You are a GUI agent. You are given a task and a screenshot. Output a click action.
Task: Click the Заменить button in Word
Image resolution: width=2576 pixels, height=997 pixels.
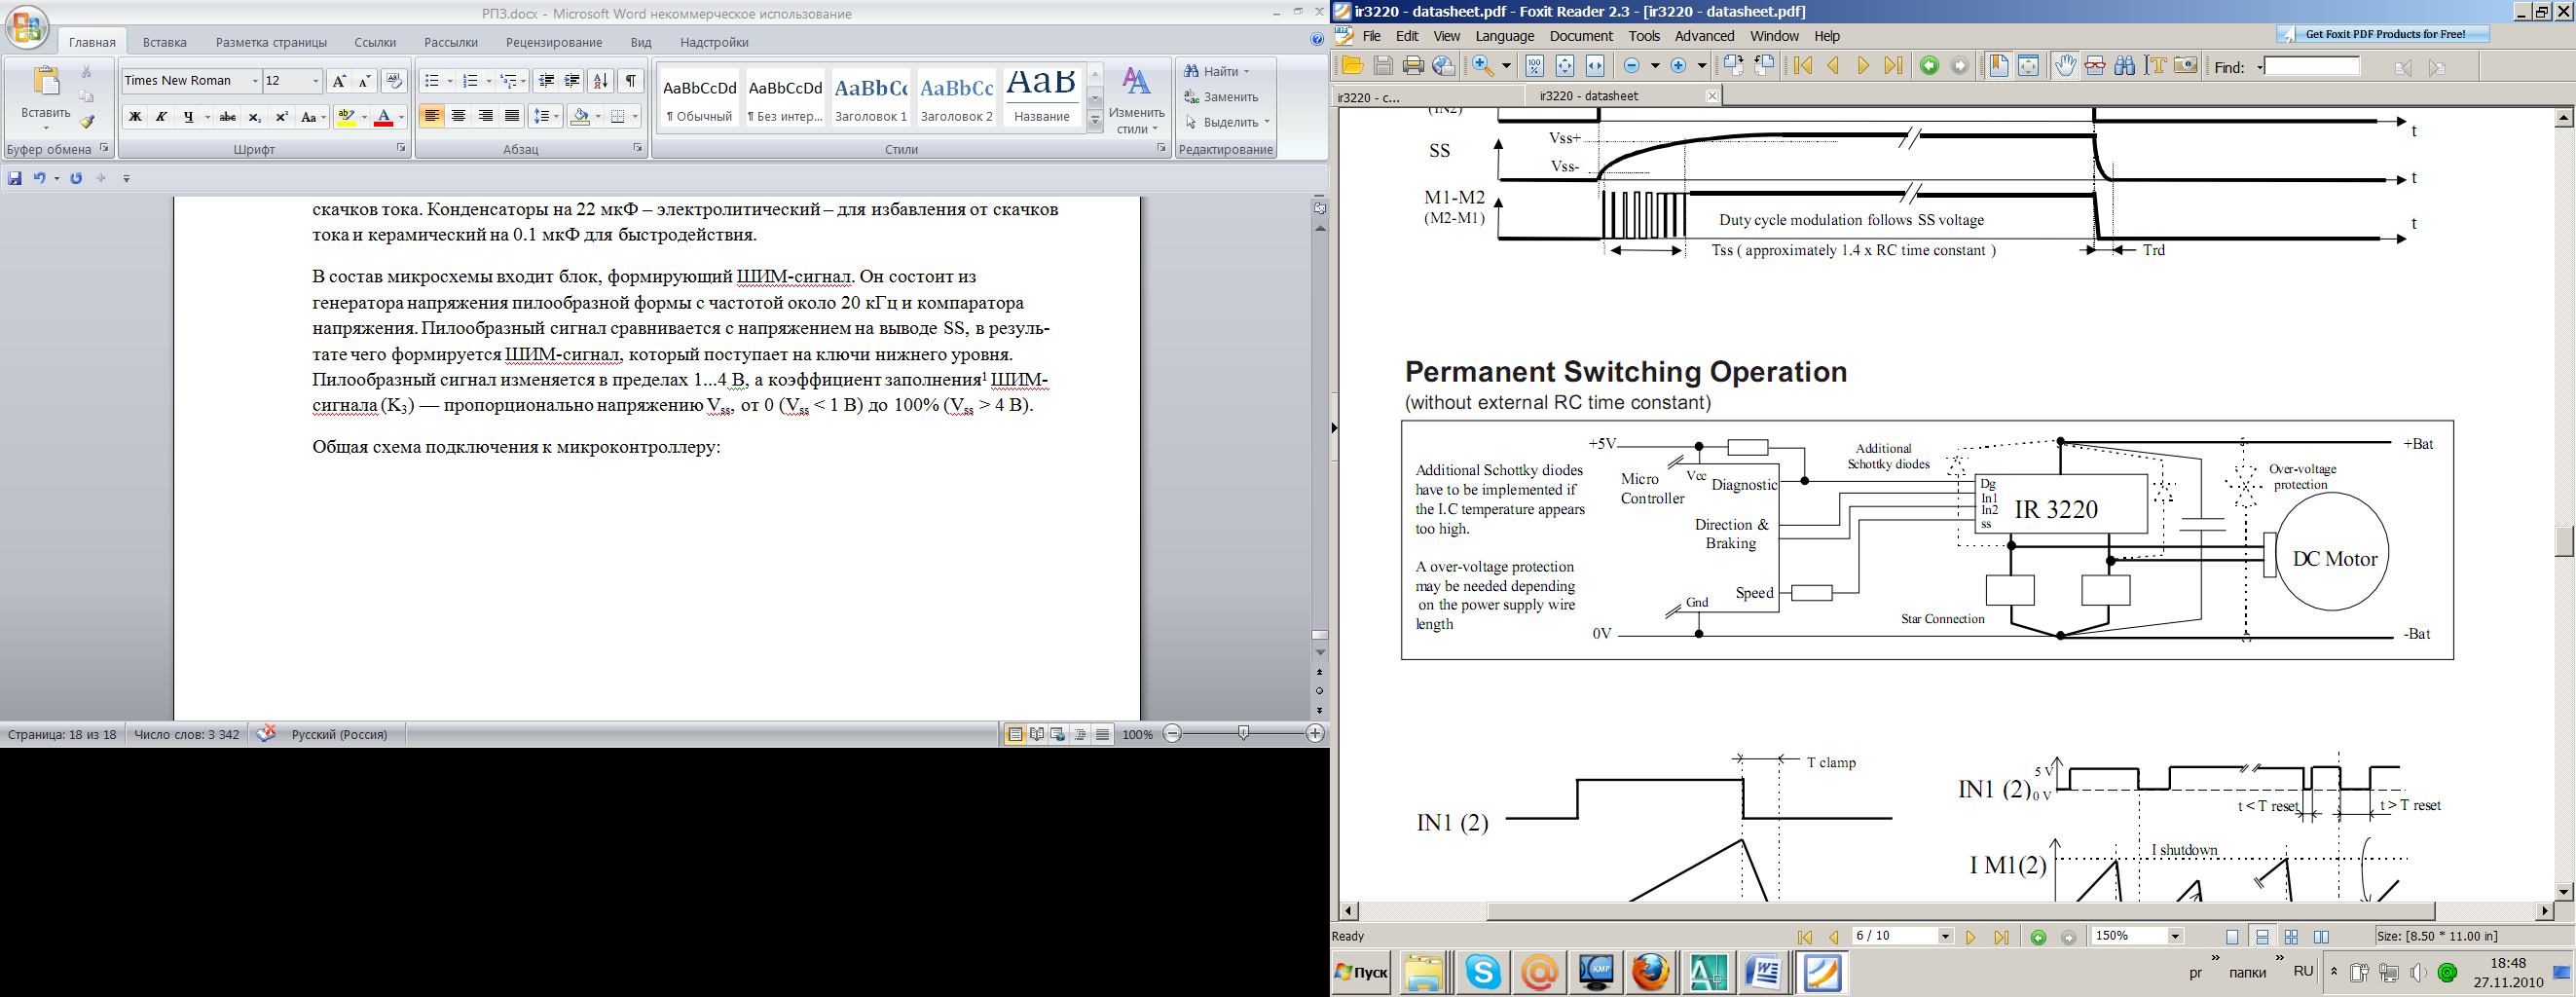point(1221,97)
